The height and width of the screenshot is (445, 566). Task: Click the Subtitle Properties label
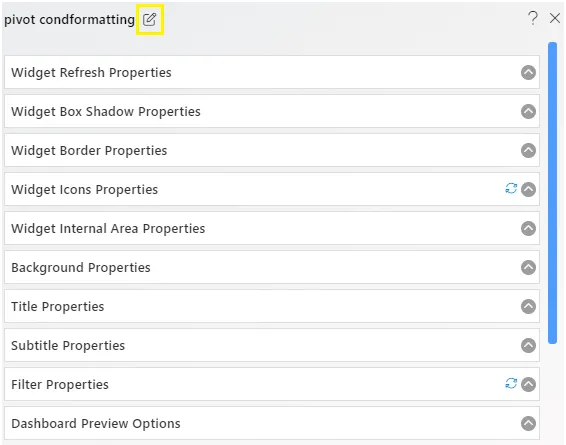pos(68,346)
